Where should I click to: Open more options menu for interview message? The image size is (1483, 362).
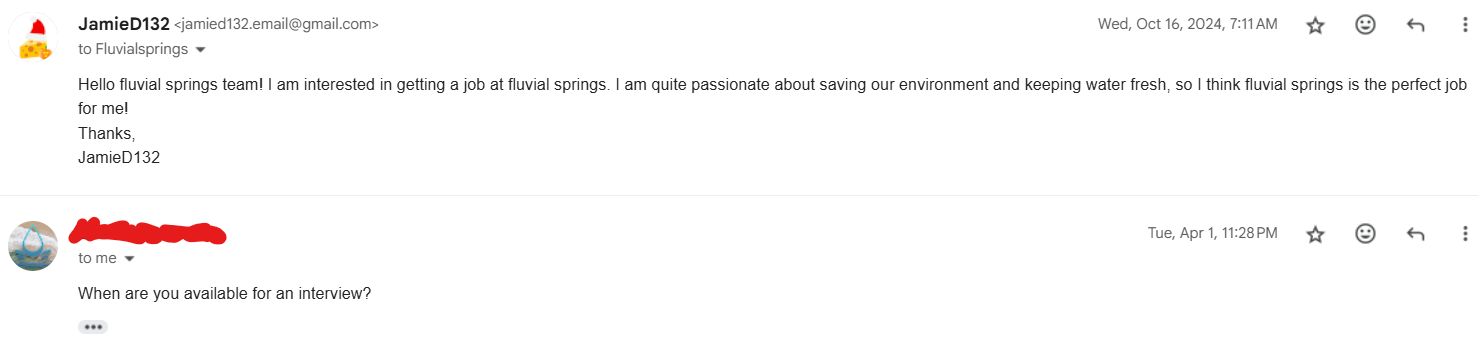click(x=1465, y=234)
